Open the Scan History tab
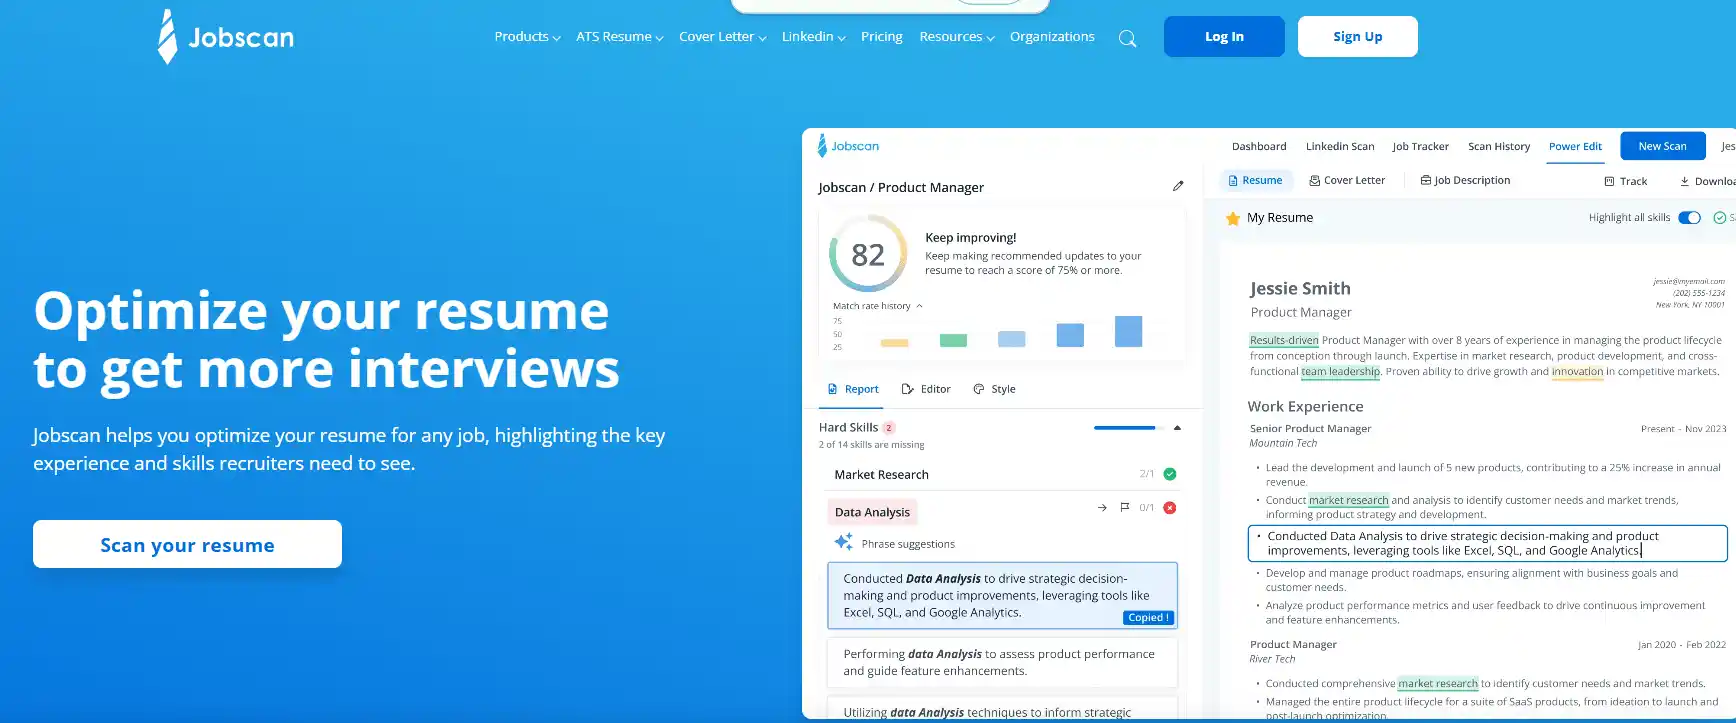Screen dimensions: 1736x723 tap(1499, 146)
